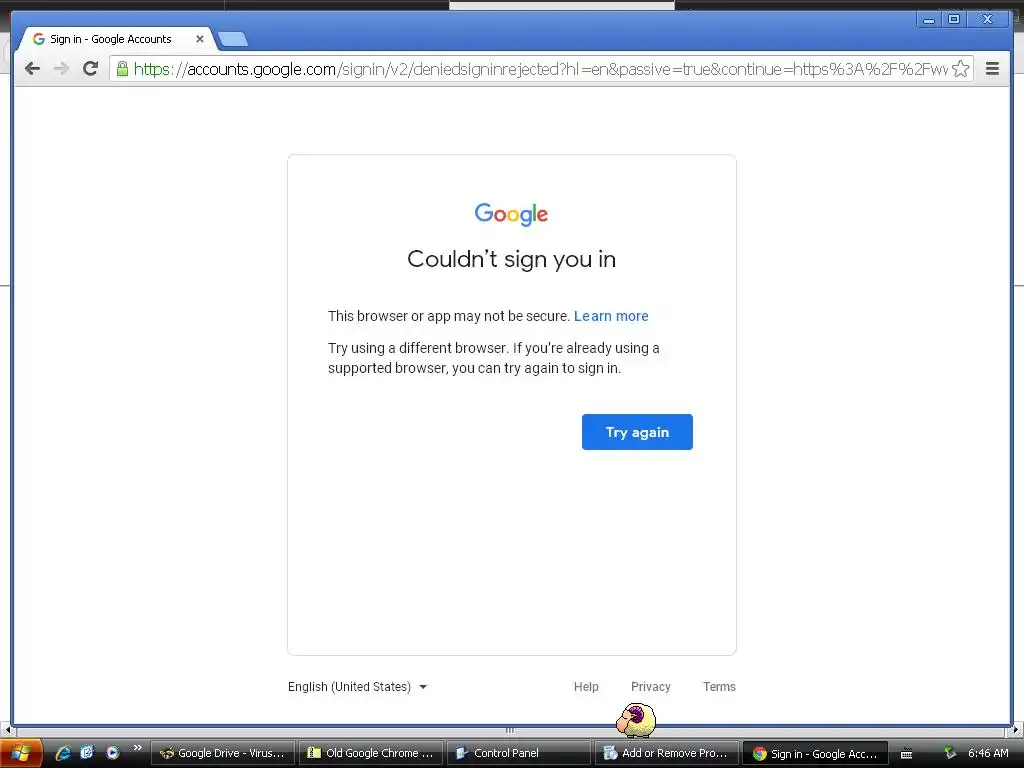Minimize the Chrome window

(x=929, y=20)
